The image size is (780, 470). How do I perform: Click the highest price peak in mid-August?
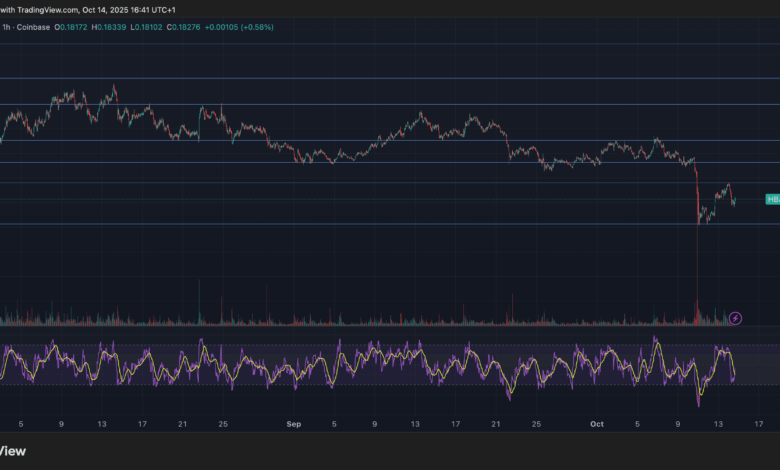coord(115,87)
